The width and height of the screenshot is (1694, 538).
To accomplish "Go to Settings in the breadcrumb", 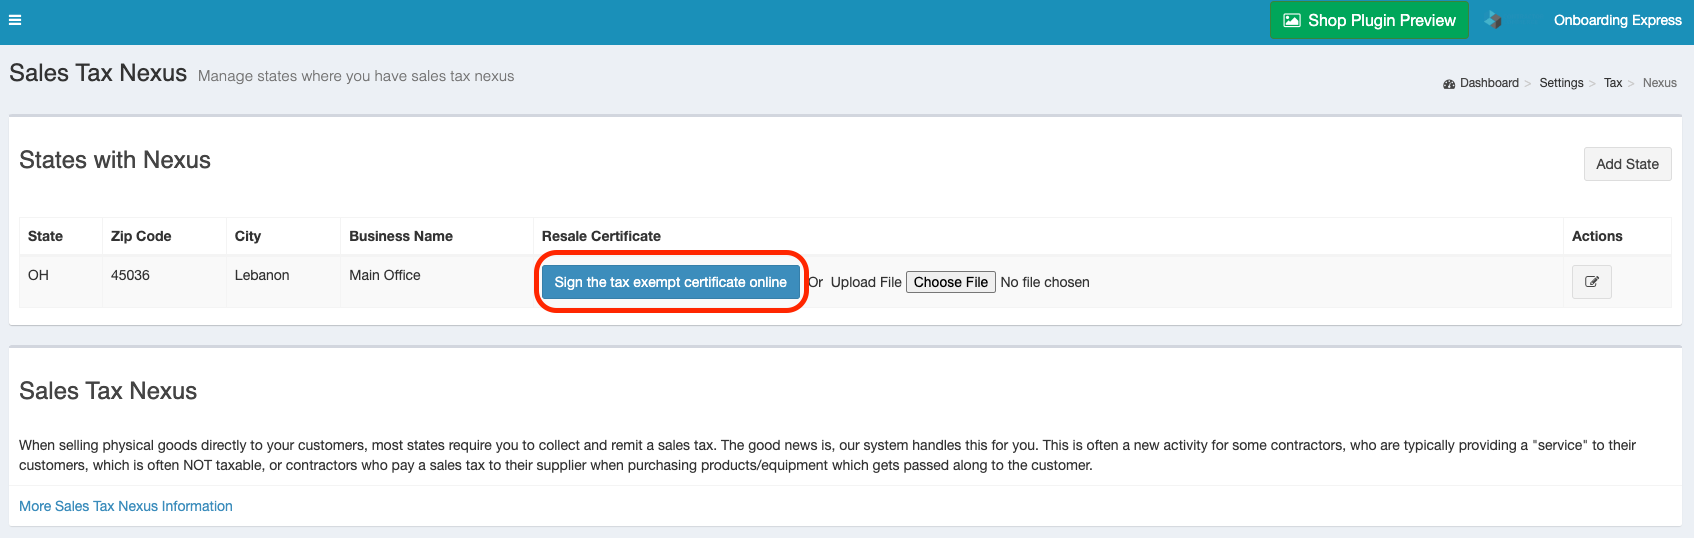I will (x=1561, y=83).
